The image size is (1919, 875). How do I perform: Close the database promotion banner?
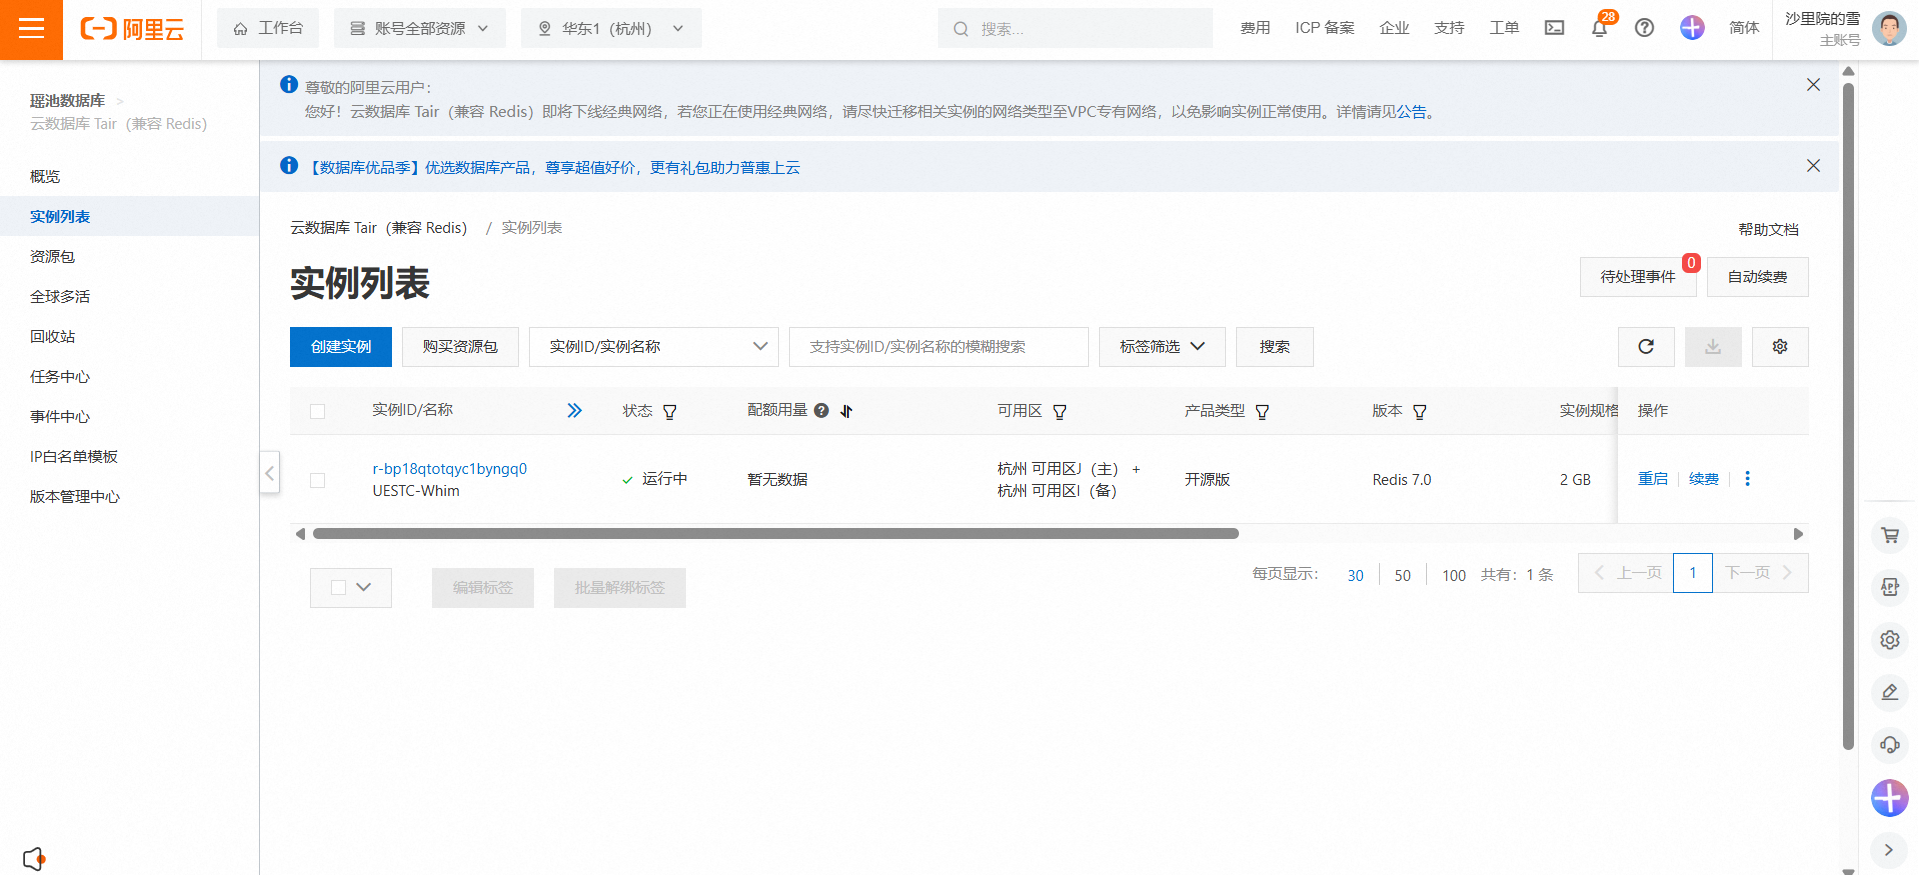point(1813,166)
